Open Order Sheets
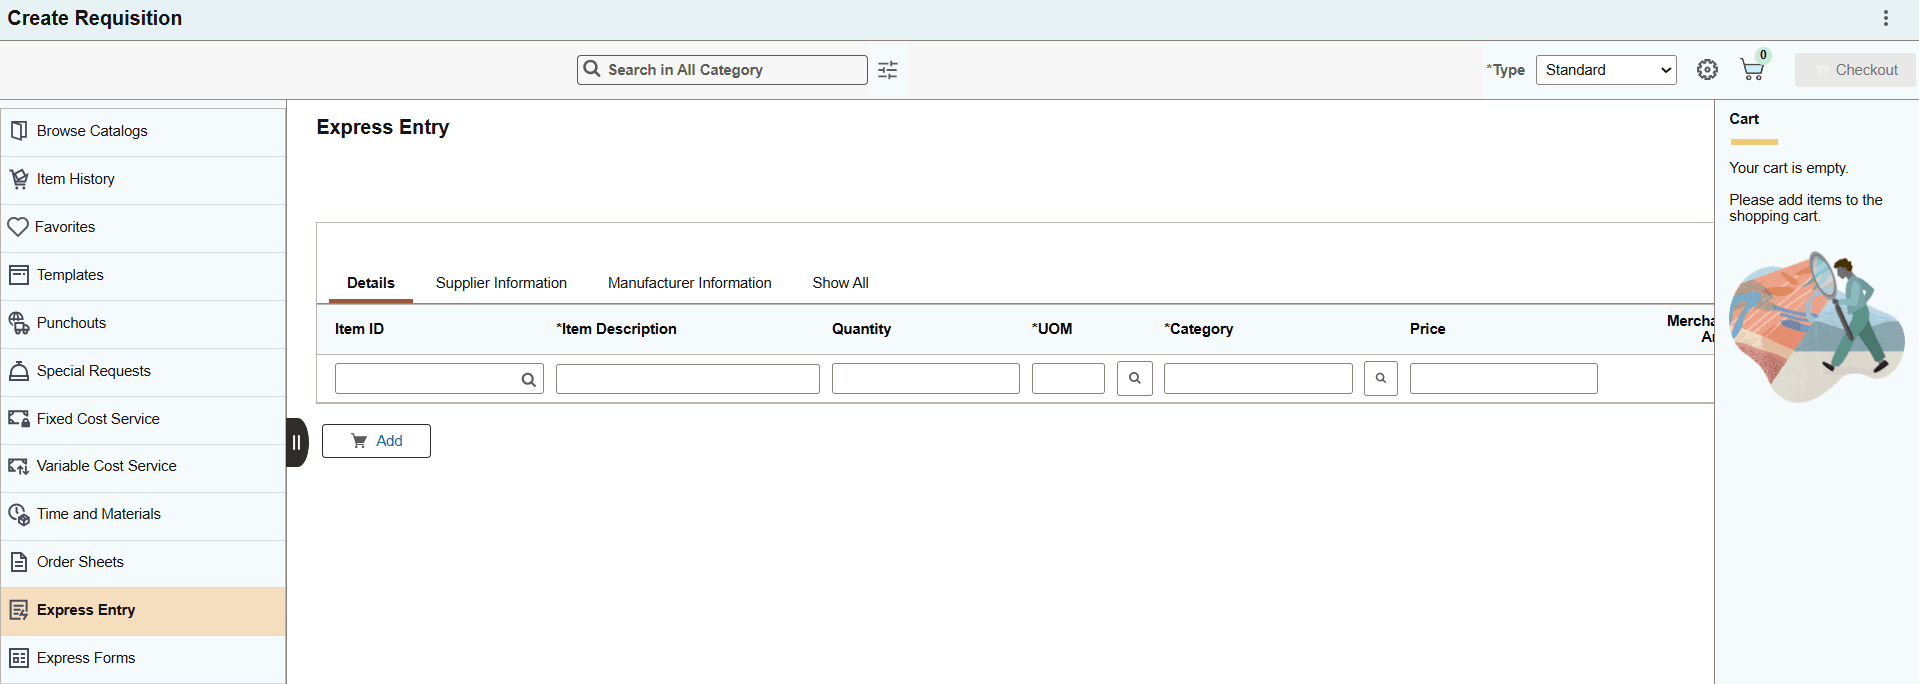The image size is (1919, 684). point(143,562)
